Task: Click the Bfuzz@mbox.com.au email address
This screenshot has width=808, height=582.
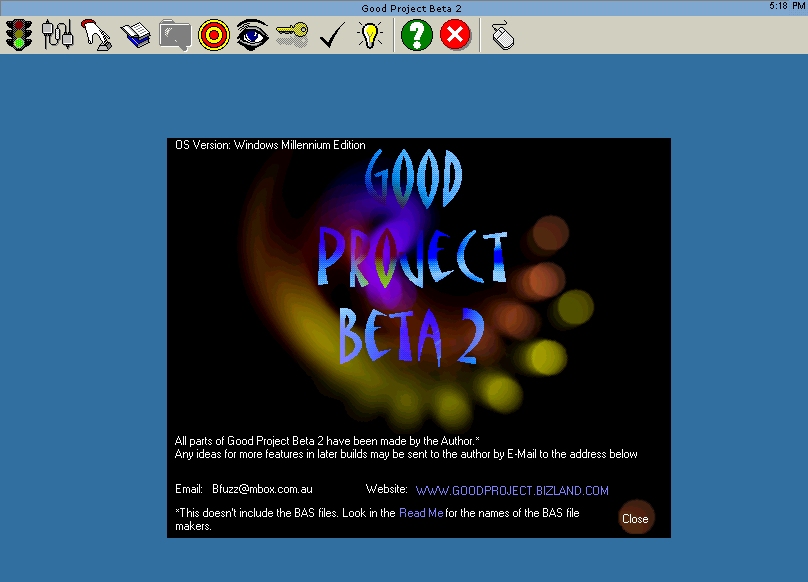Action: (262, 490)
